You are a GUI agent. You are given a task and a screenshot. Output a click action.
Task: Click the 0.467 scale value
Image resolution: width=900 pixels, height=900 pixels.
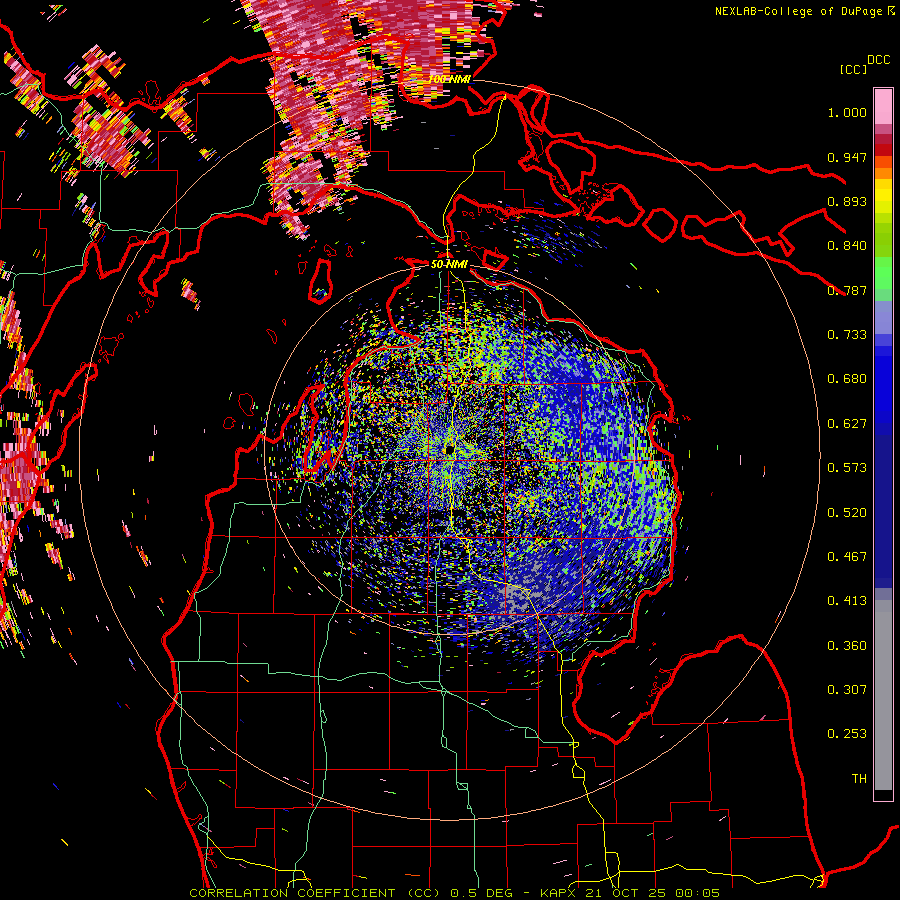click(847, 557)
